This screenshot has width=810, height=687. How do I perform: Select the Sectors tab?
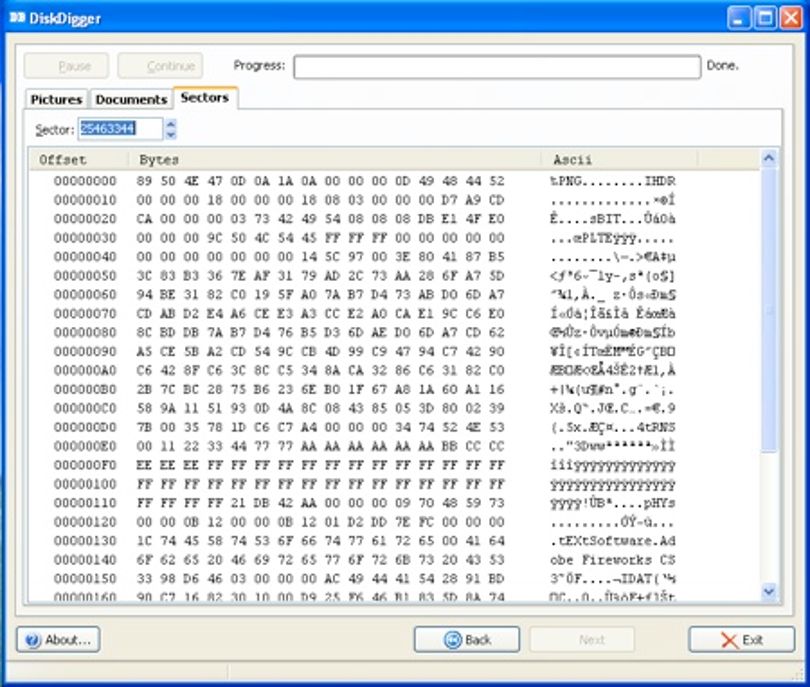(x=205, y=98)
